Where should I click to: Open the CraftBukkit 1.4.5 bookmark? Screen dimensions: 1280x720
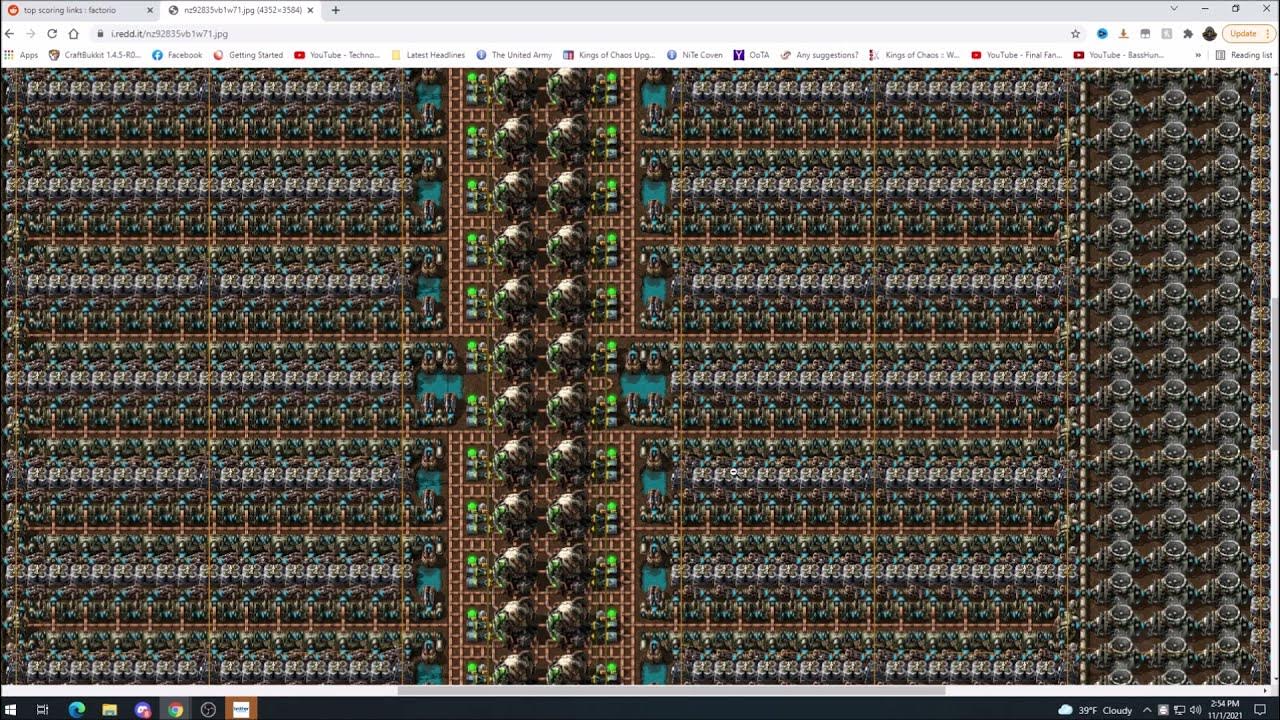pyautogui.click(x=95, y=55)
